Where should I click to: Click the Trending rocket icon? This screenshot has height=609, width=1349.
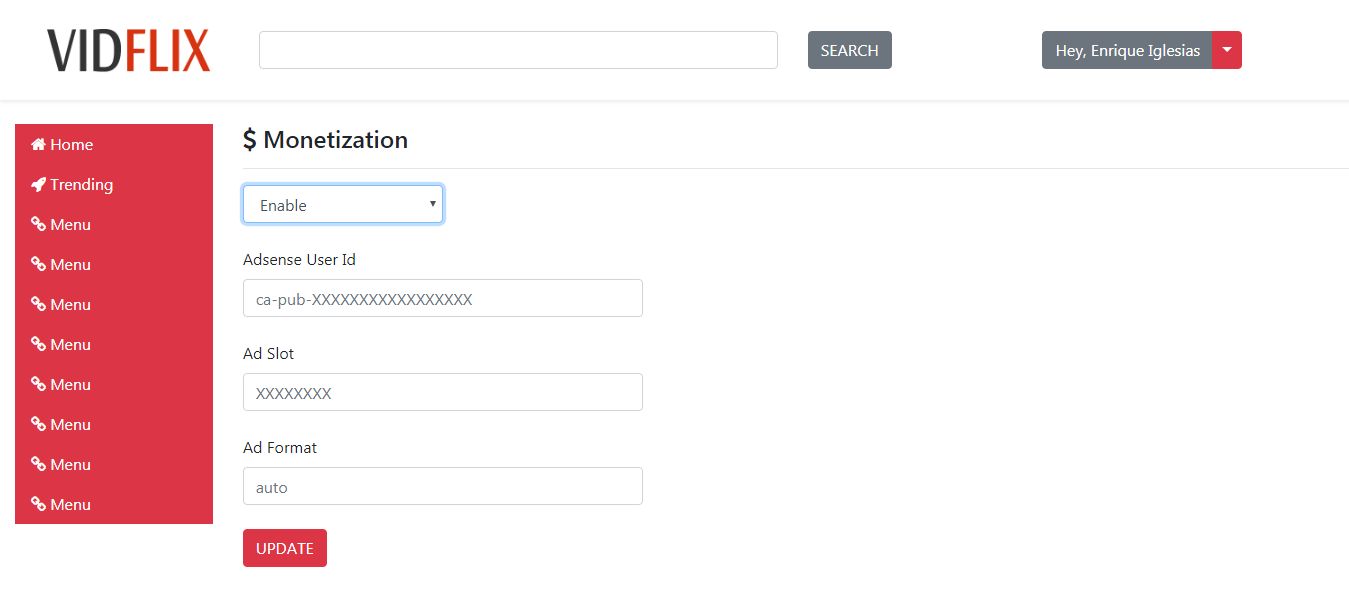(38, 185)
